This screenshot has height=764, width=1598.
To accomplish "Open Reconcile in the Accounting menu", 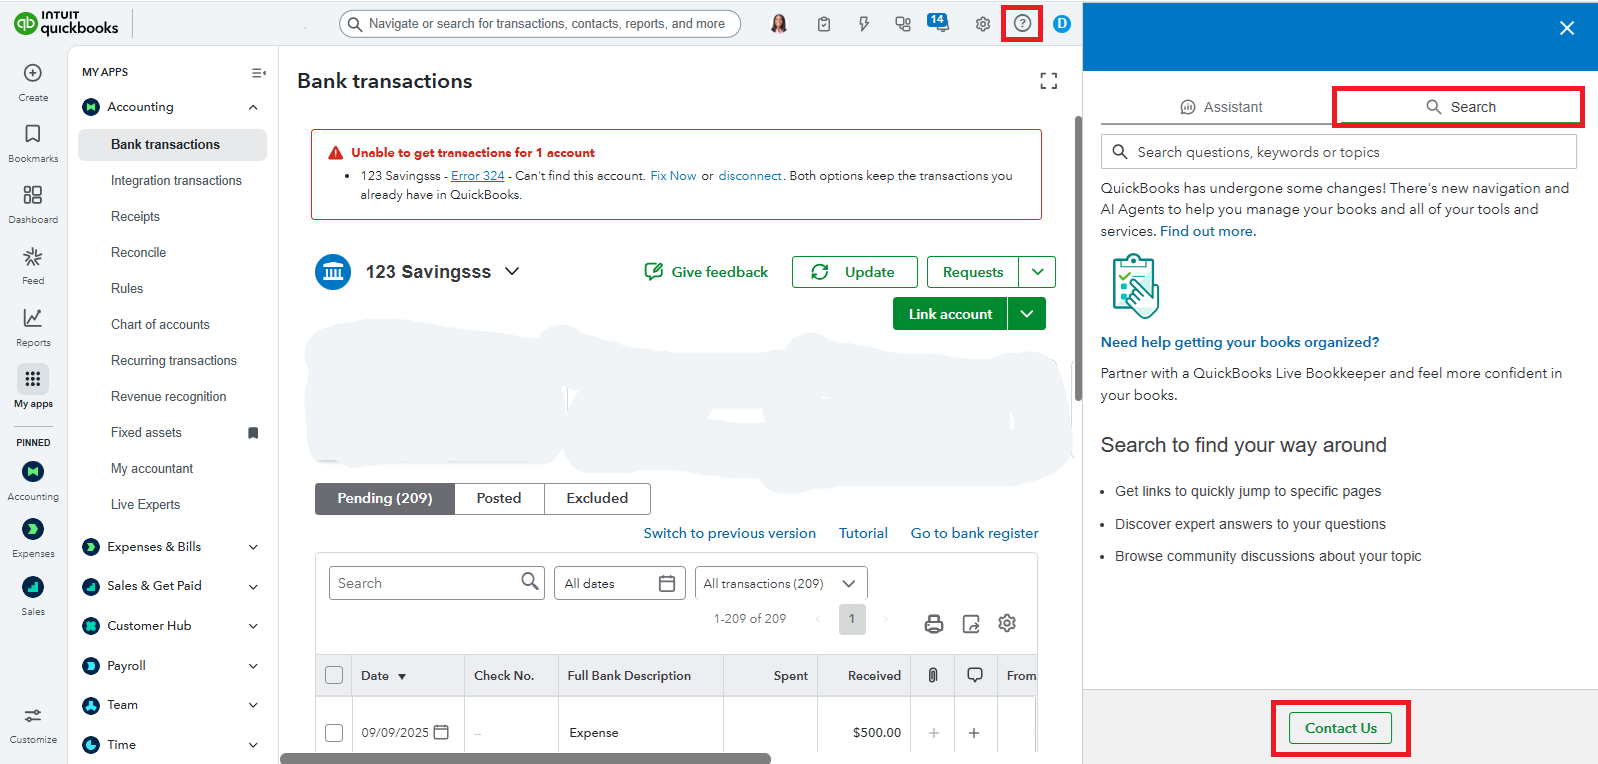I will [x=139, y=253].
